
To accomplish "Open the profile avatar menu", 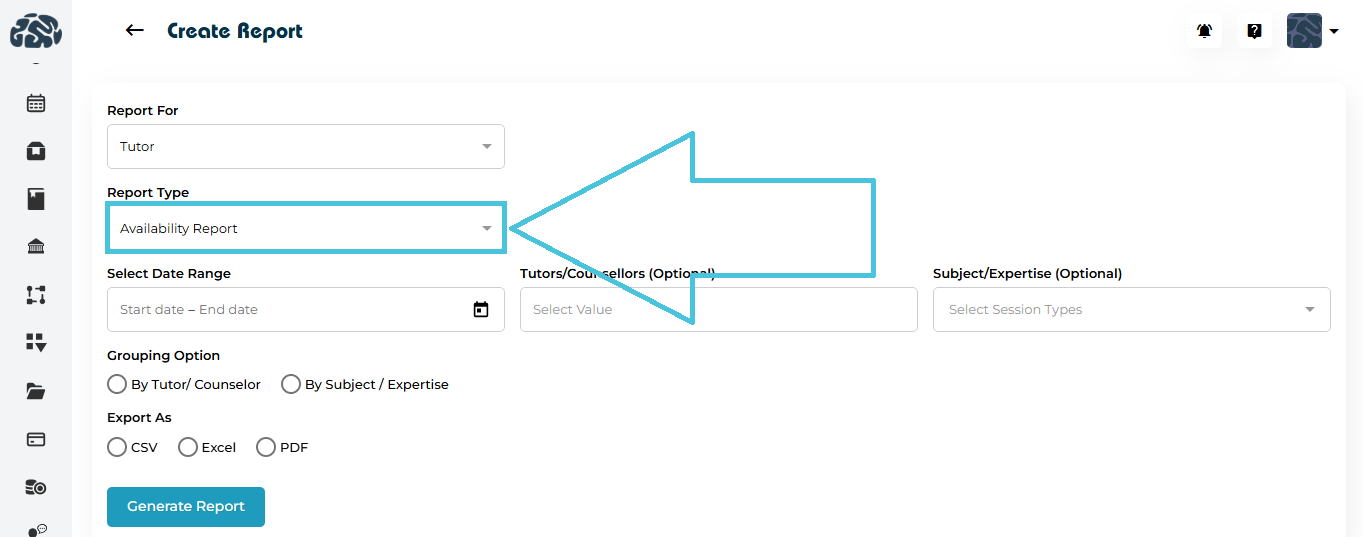I will pos(1311,31).
